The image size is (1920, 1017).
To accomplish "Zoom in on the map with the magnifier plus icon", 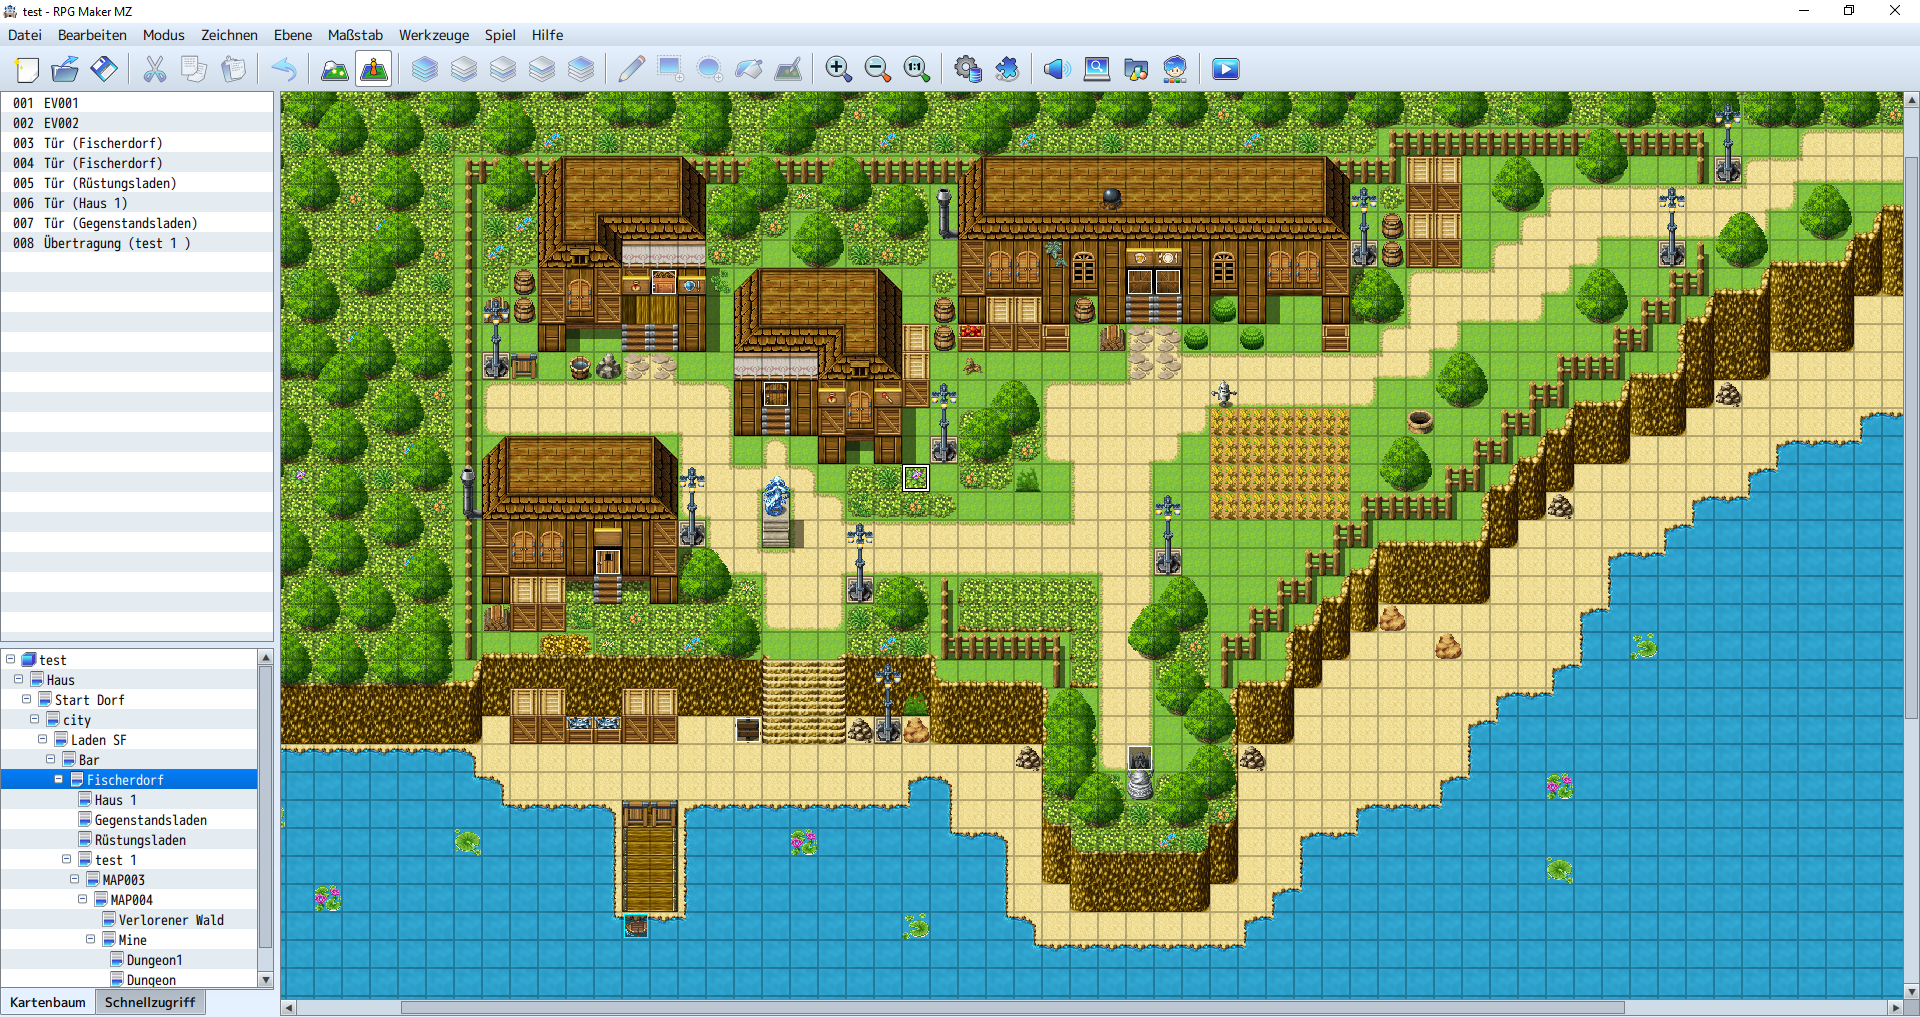I will click(x=838, y=69).
